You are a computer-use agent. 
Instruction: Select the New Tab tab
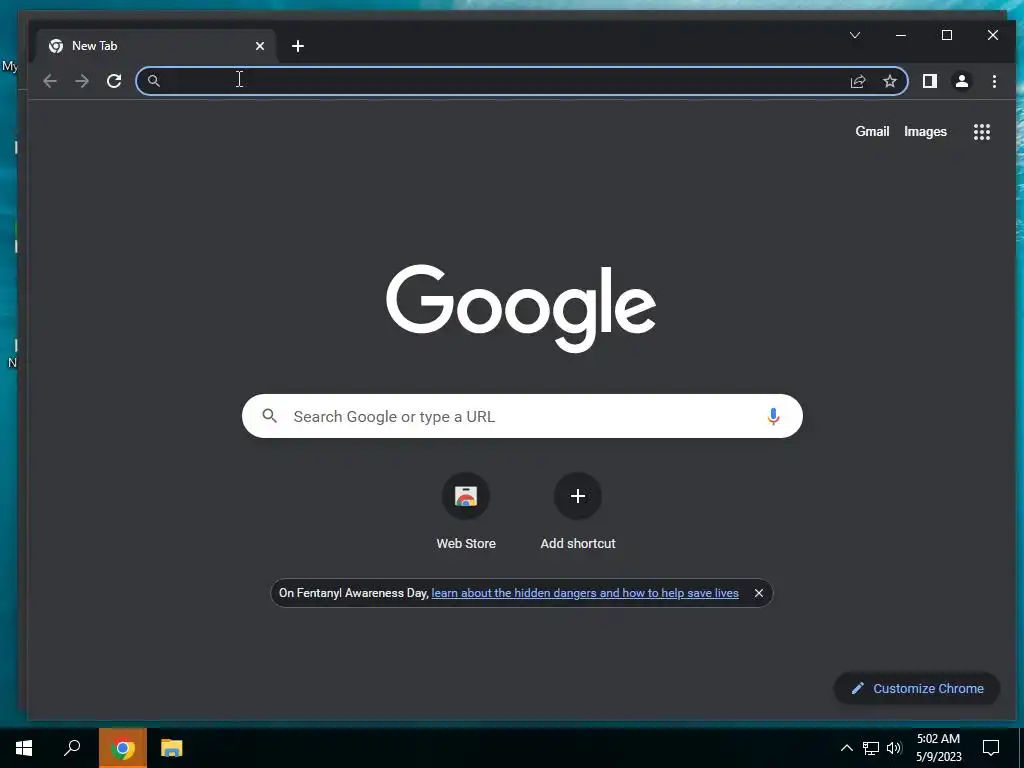coord(157,46)
